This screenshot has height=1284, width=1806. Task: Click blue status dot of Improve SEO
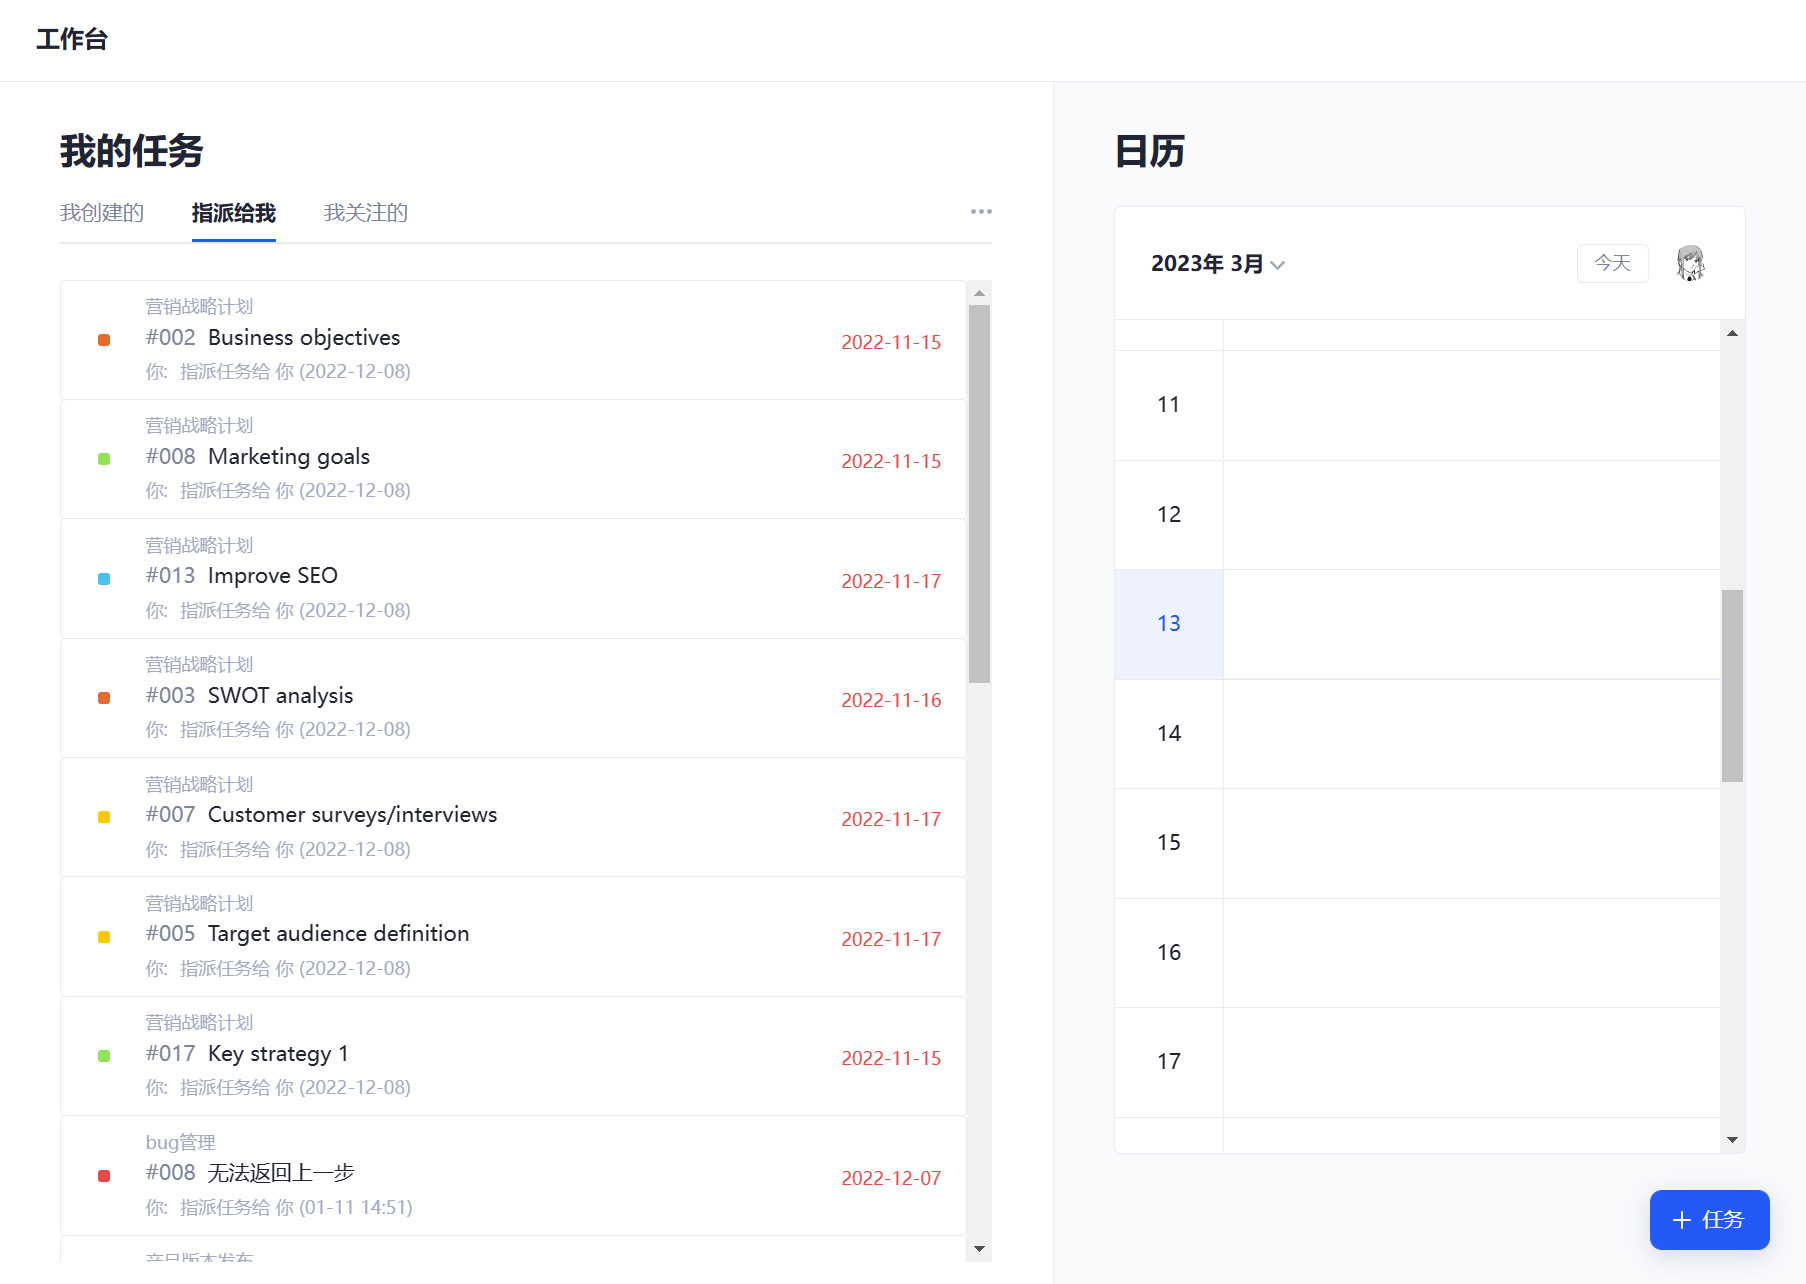pyautogui.click(x=104, y=579)
